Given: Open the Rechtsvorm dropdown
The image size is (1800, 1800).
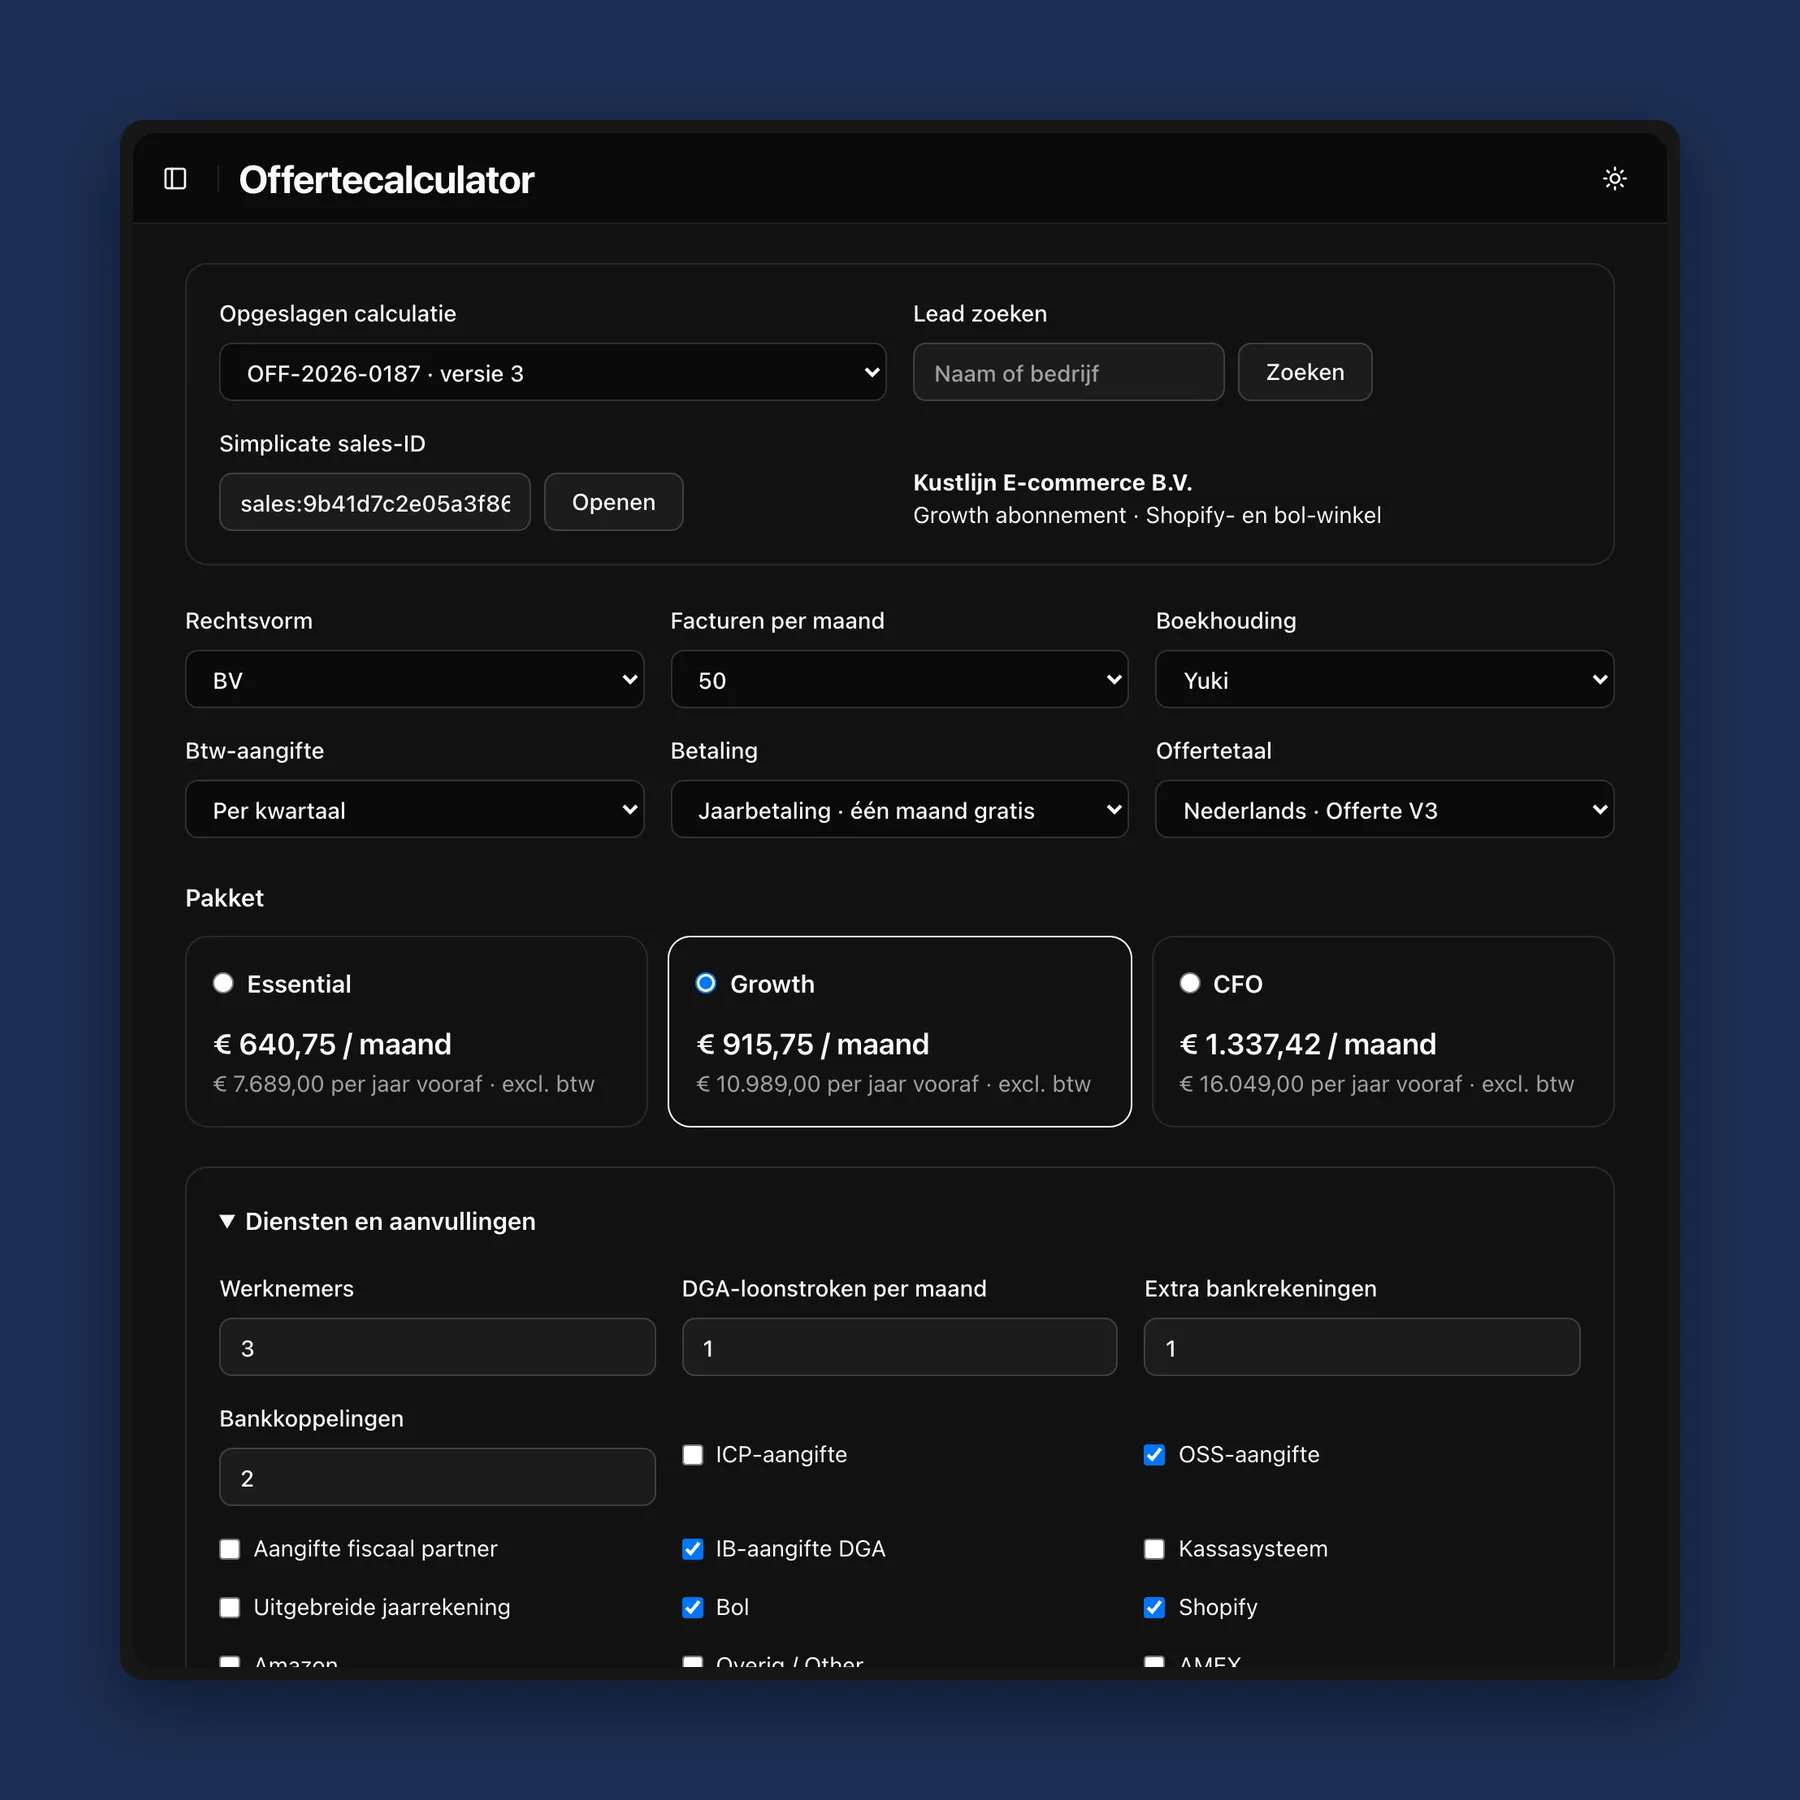Looking at the screenshot, I should pyautogui.click(x=414, y=680).
